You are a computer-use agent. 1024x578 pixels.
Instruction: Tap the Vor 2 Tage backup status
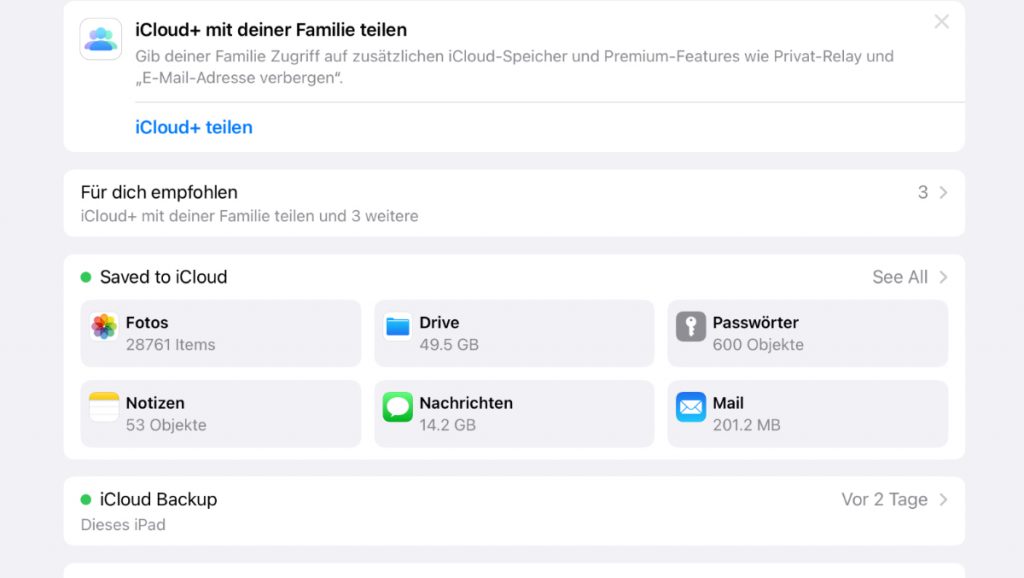884,499
